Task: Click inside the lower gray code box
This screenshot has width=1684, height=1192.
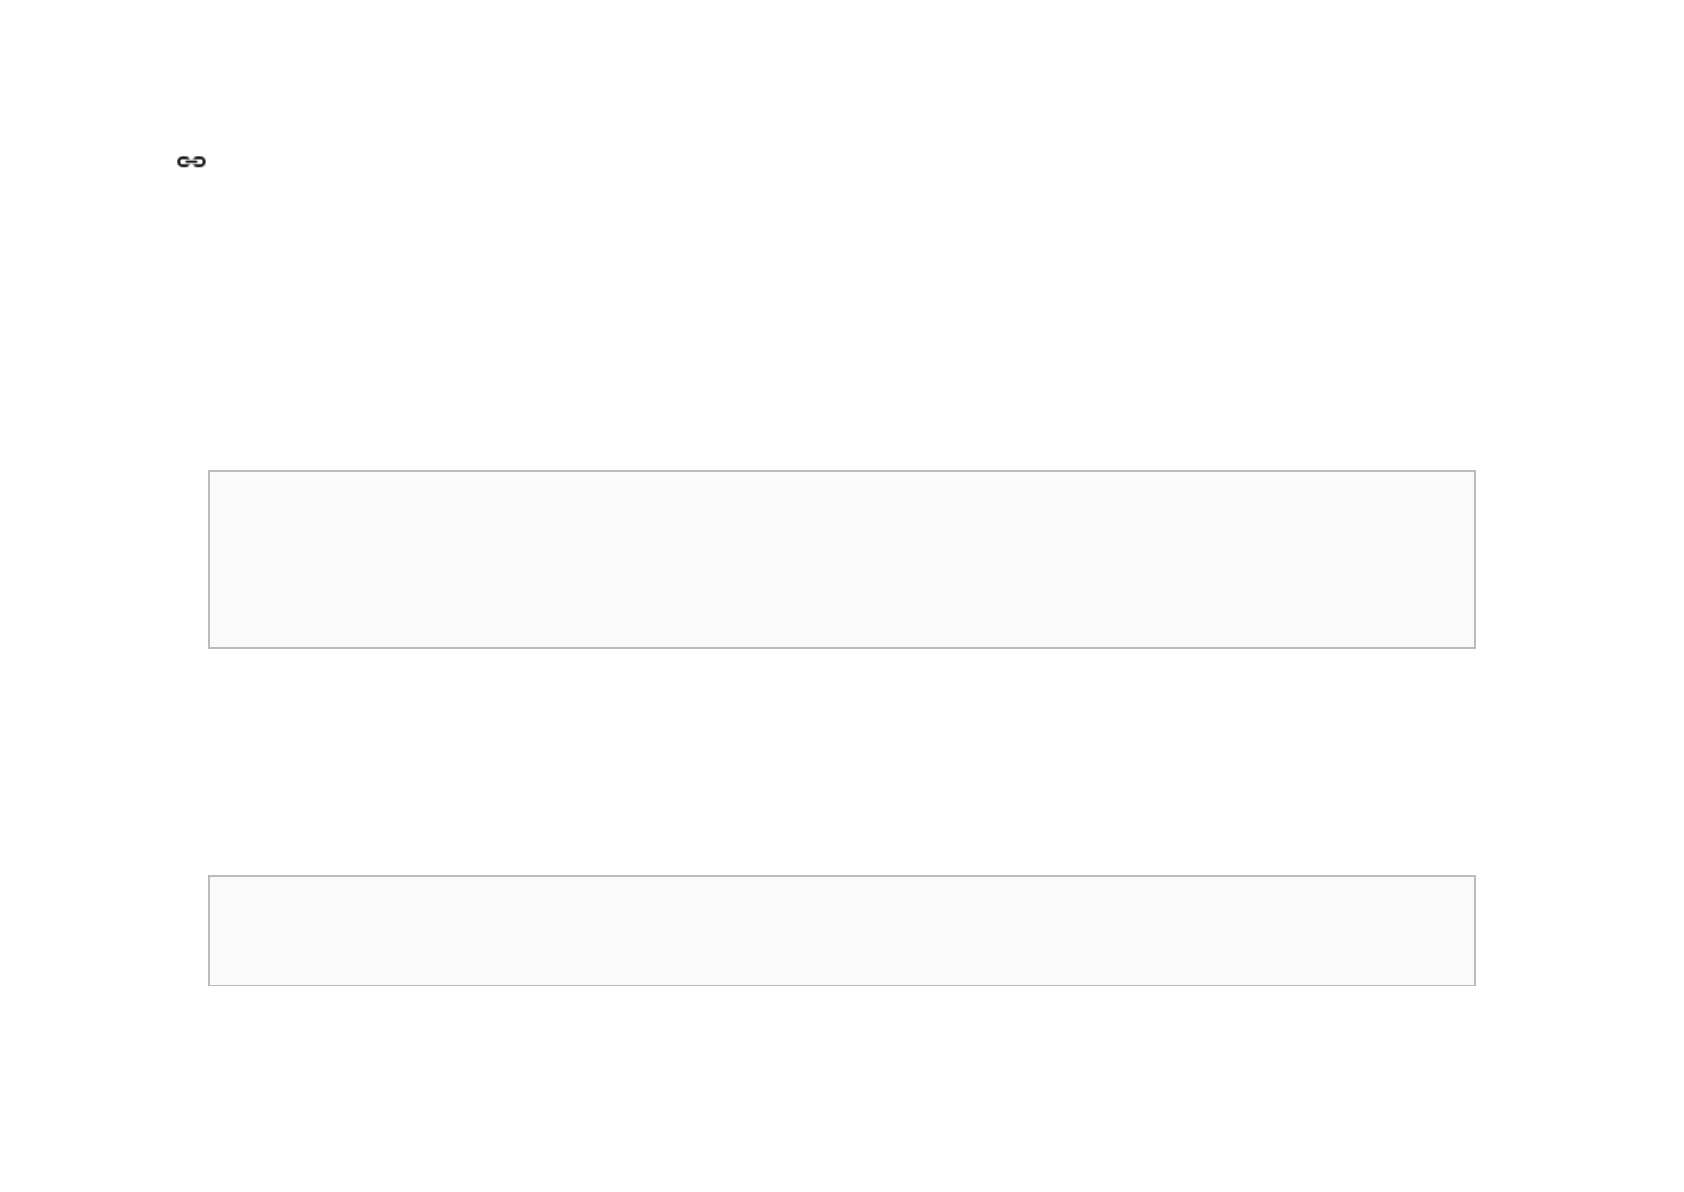Action: point(841,930)
